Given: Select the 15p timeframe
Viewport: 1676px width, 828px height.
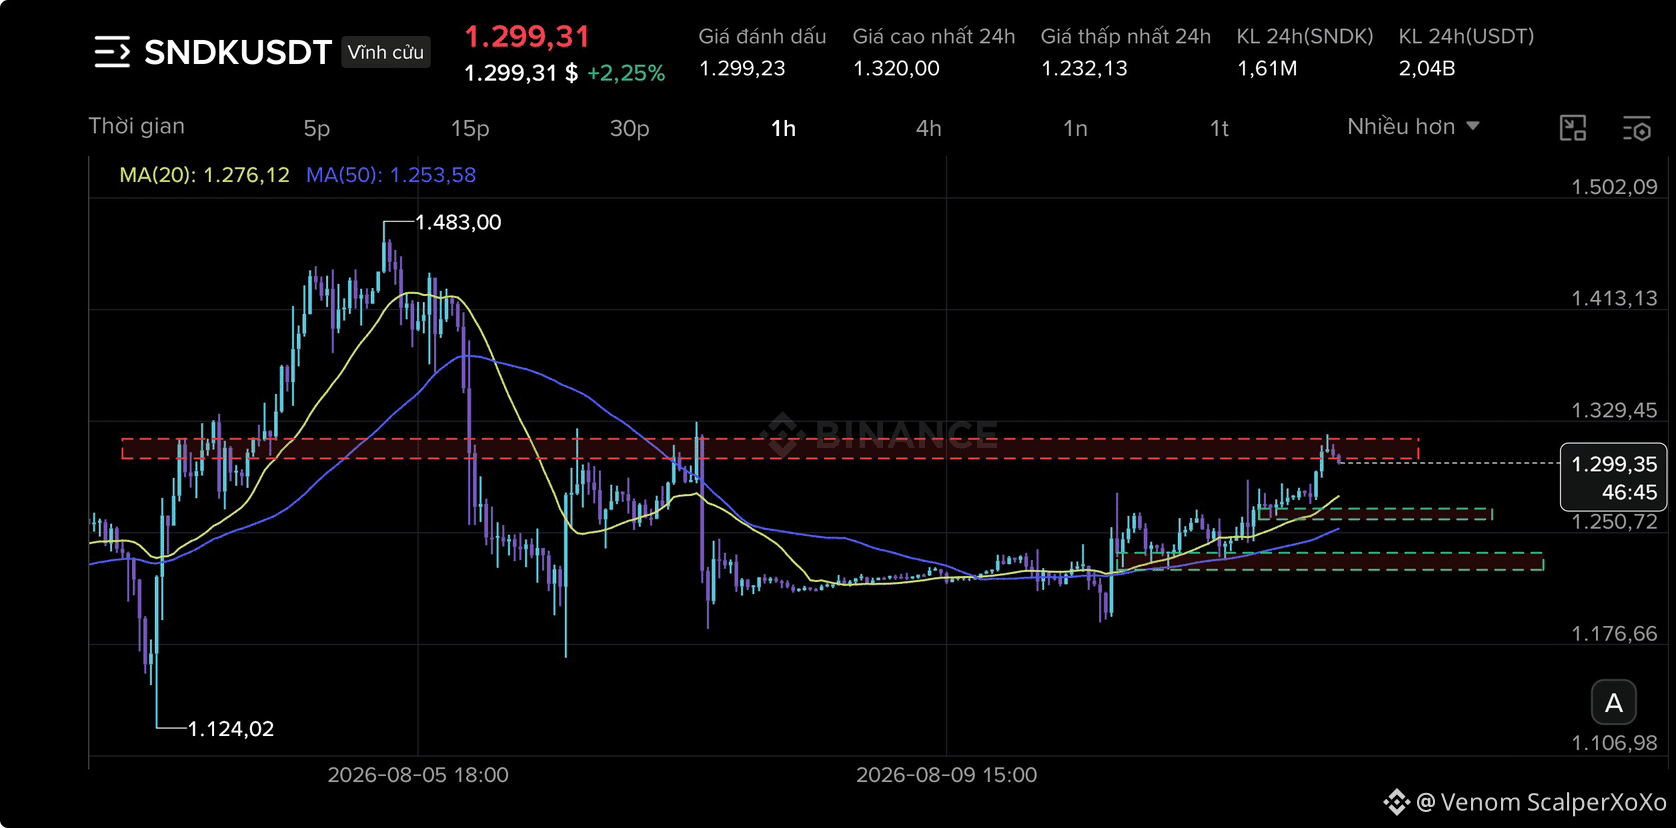Looking at the screenshot, I should [x=470, y=128].
